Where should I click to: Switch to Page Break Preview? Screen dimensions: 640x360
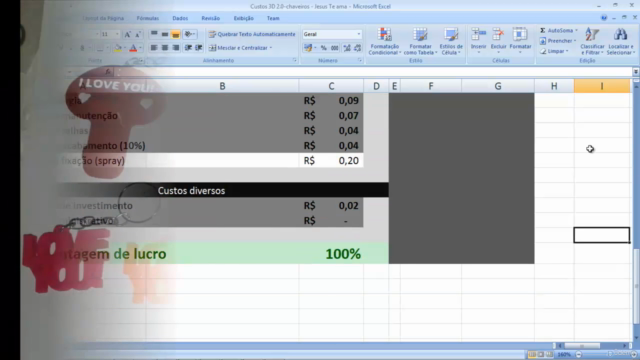point(549,354)
